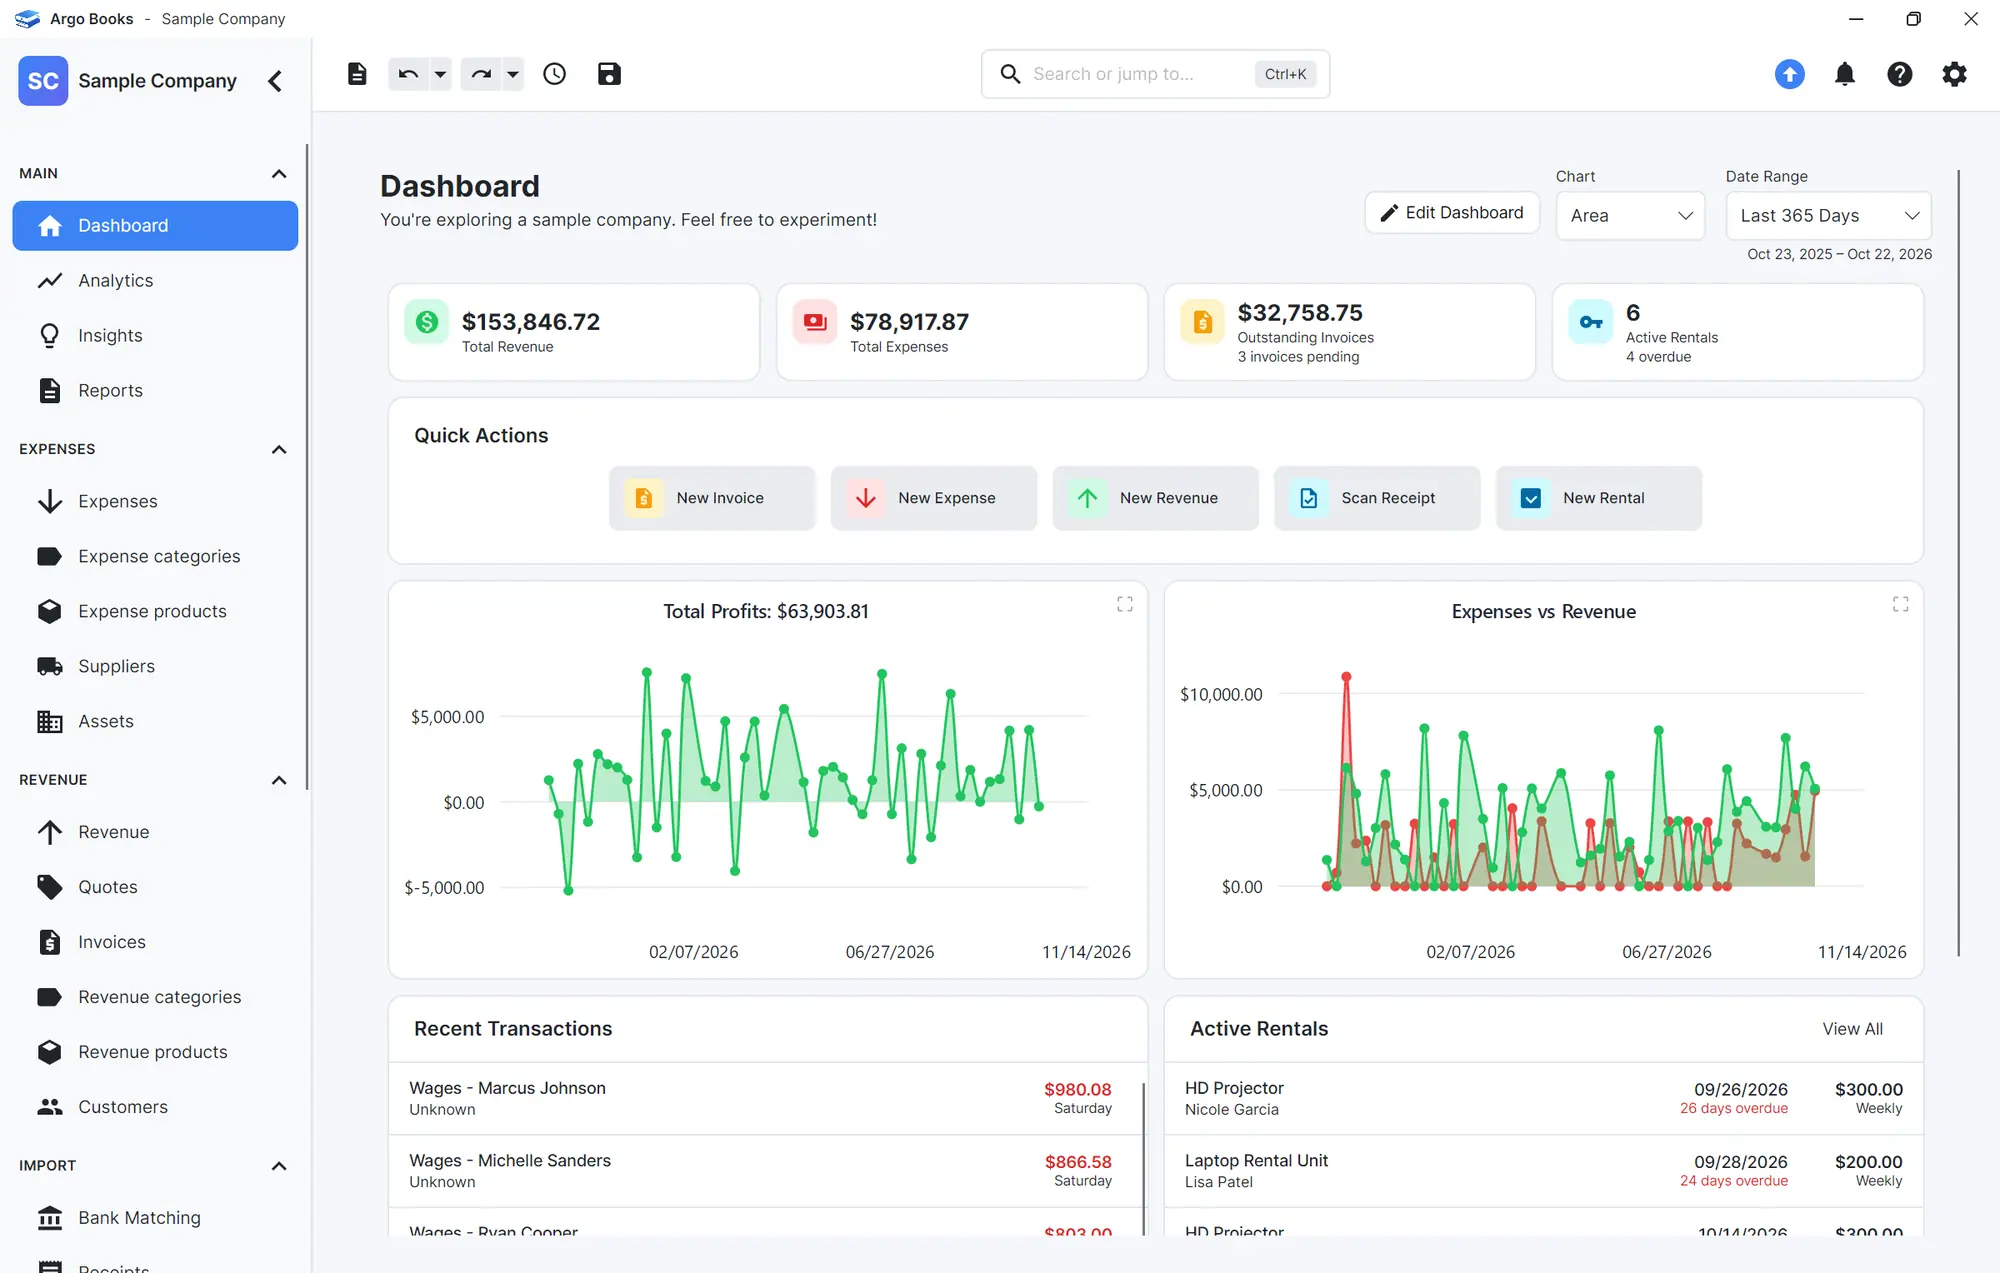Click View All in Active Rentals
Screen dimensions: 2000x1273
pyautogui.click(x=1852, y=1029)
